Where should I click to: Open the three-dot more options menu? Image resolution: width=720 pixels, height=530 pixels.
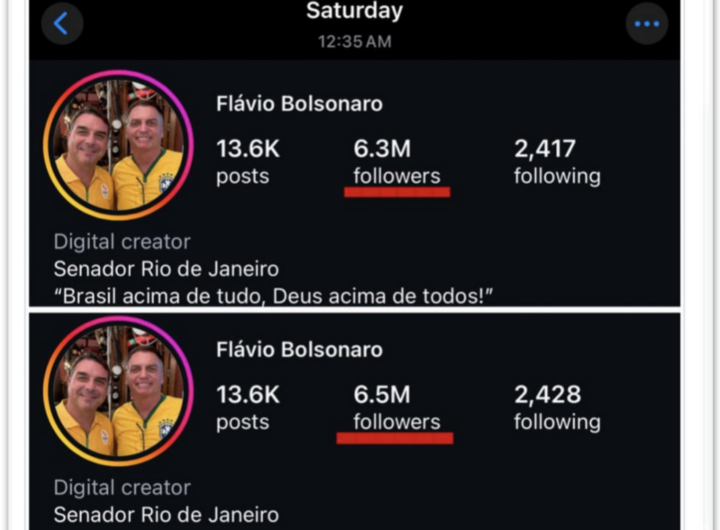click(x=646, y=23)
